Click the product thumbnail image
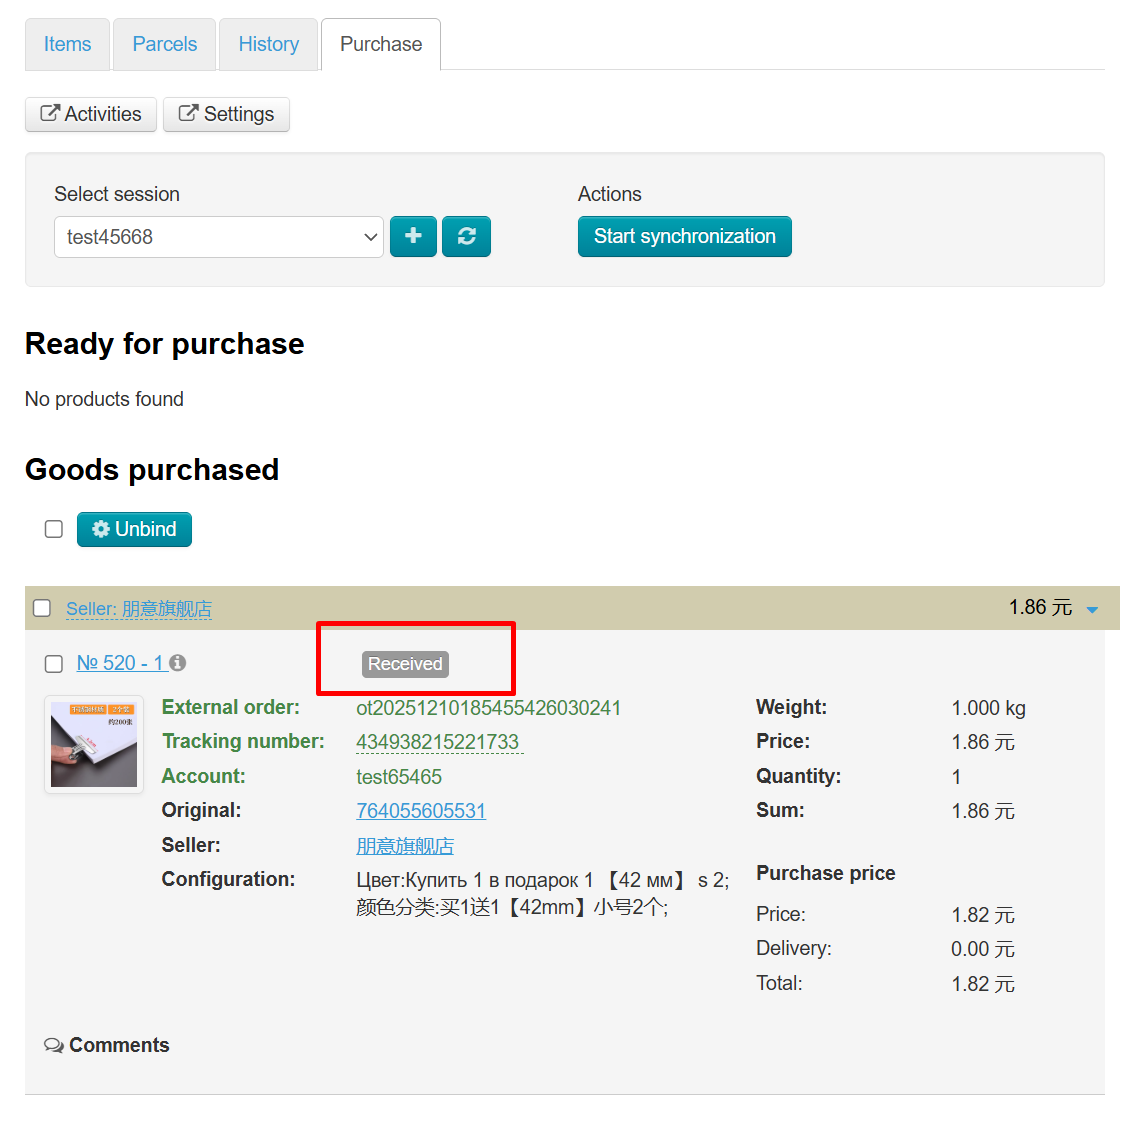This screenshot has width=1140, height=1128. 94,745
